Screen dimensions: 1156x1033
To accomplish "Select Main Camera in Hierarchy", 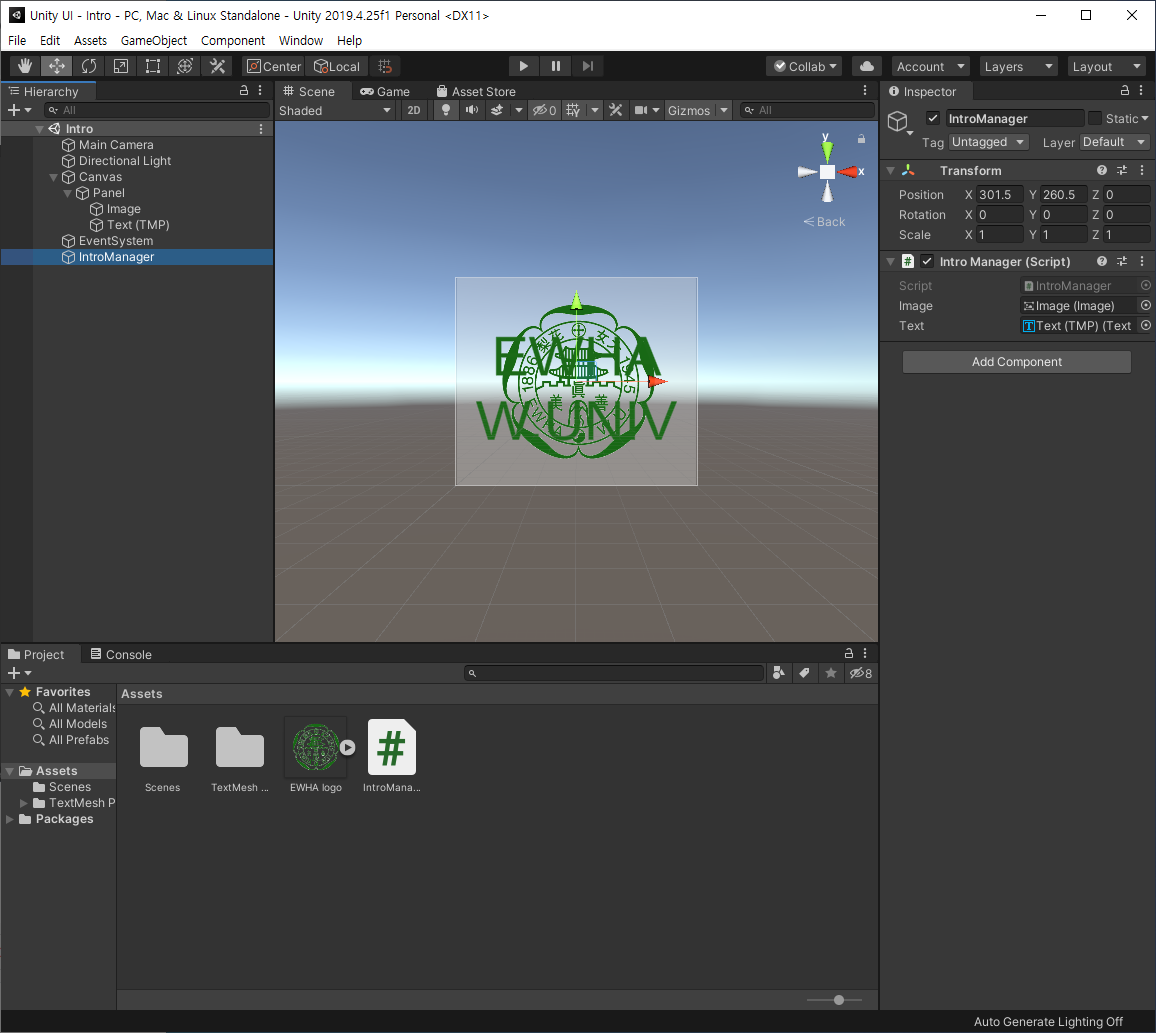I will point(116,145).
